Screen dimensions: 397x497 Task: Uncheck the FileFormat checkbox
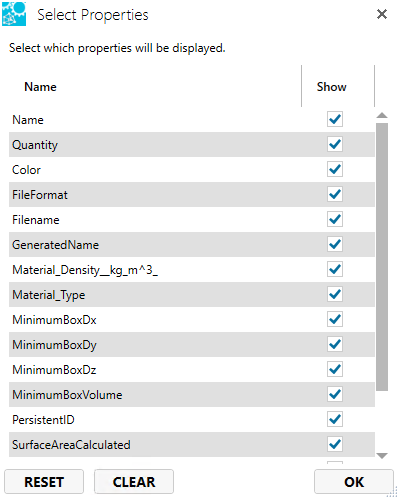pos(335,194)
